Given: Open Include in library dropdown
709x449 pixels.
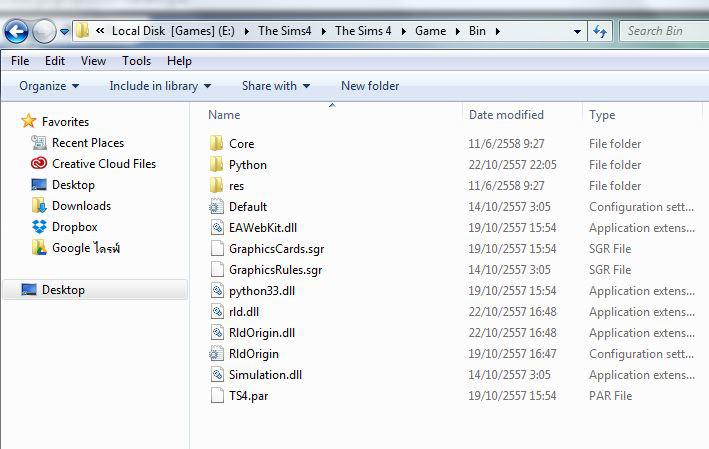Looking at the screenshot, I should click(160, 86).
